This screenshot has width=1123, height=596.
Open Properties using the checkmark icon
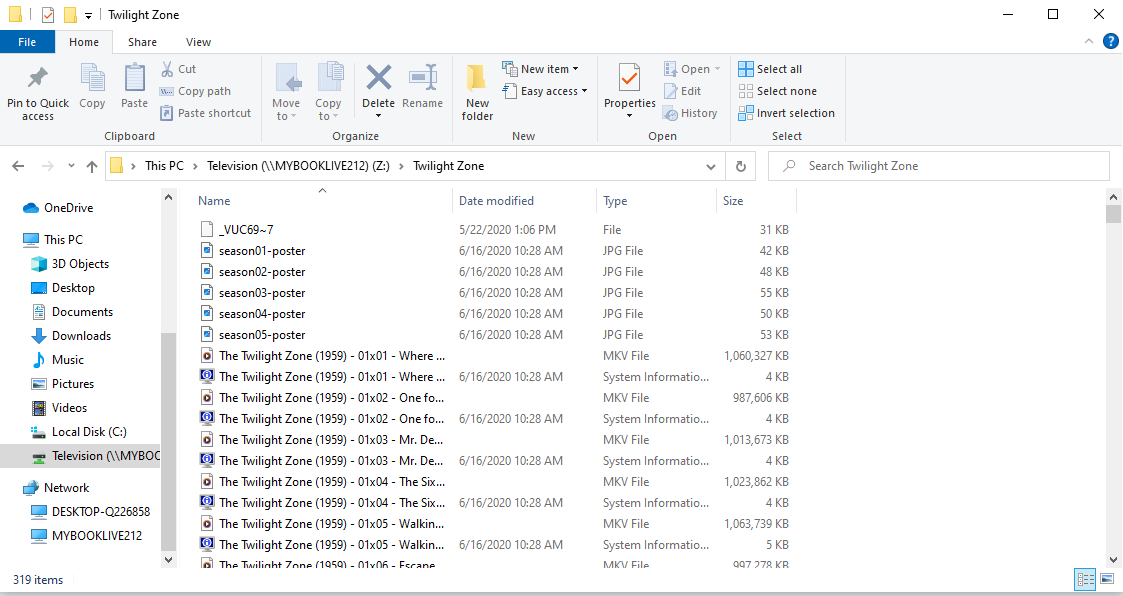(x=629, y=78)
